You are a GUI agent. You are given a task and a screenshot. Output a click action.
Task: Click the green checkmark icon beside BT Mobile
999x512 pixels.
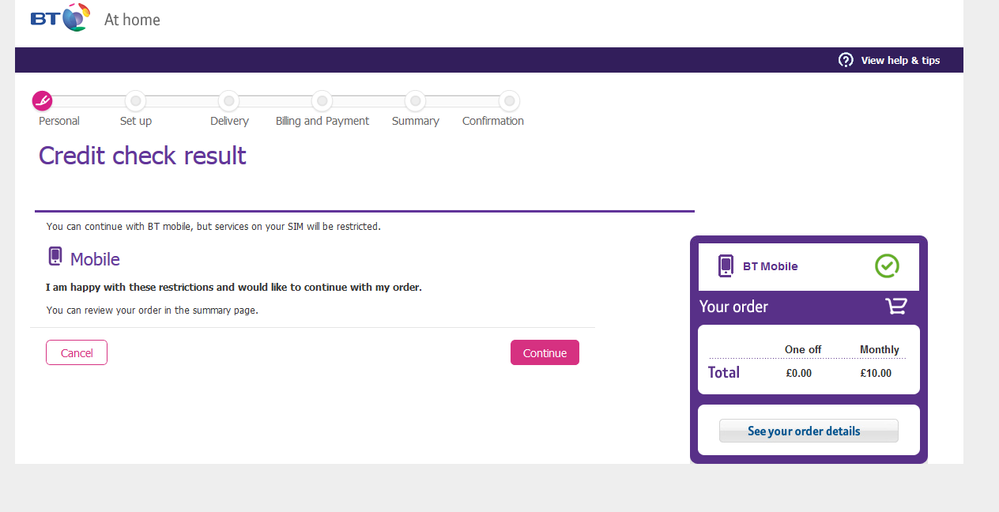(x=886, y=266)
